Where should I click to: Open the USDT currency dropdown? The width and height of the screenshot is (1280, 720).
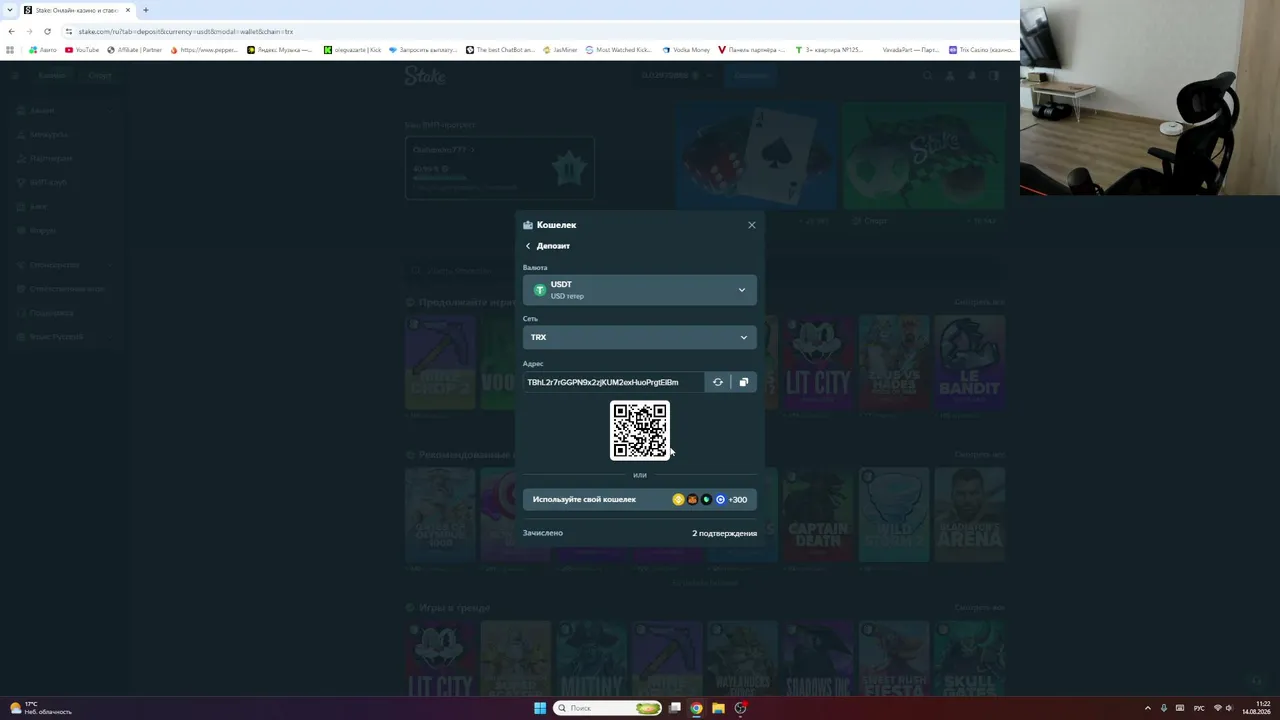640,290
